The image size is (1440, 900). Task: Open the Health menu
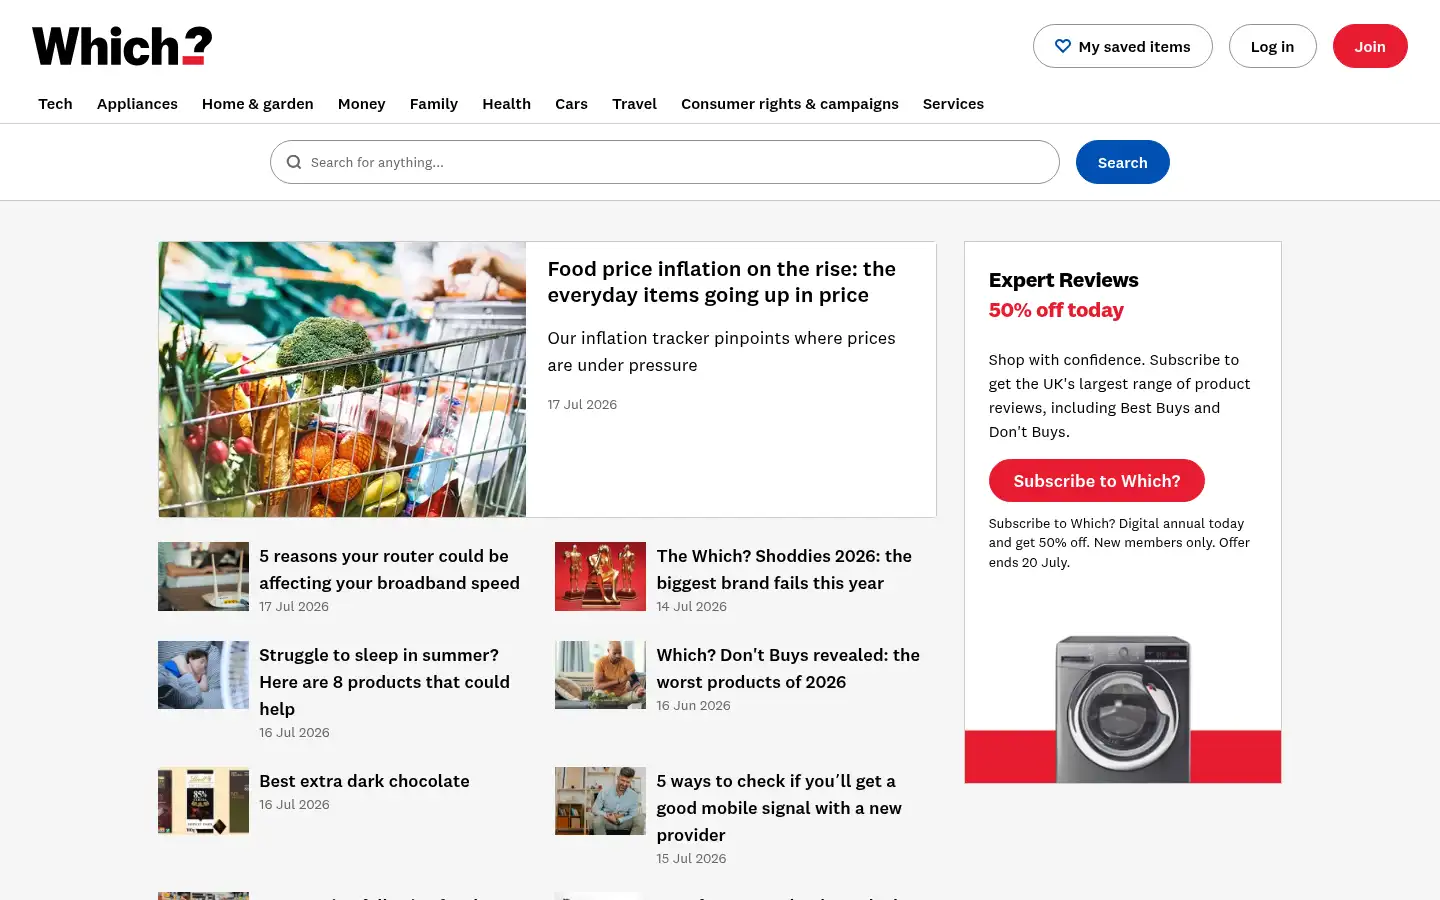[x=506, y=104]
